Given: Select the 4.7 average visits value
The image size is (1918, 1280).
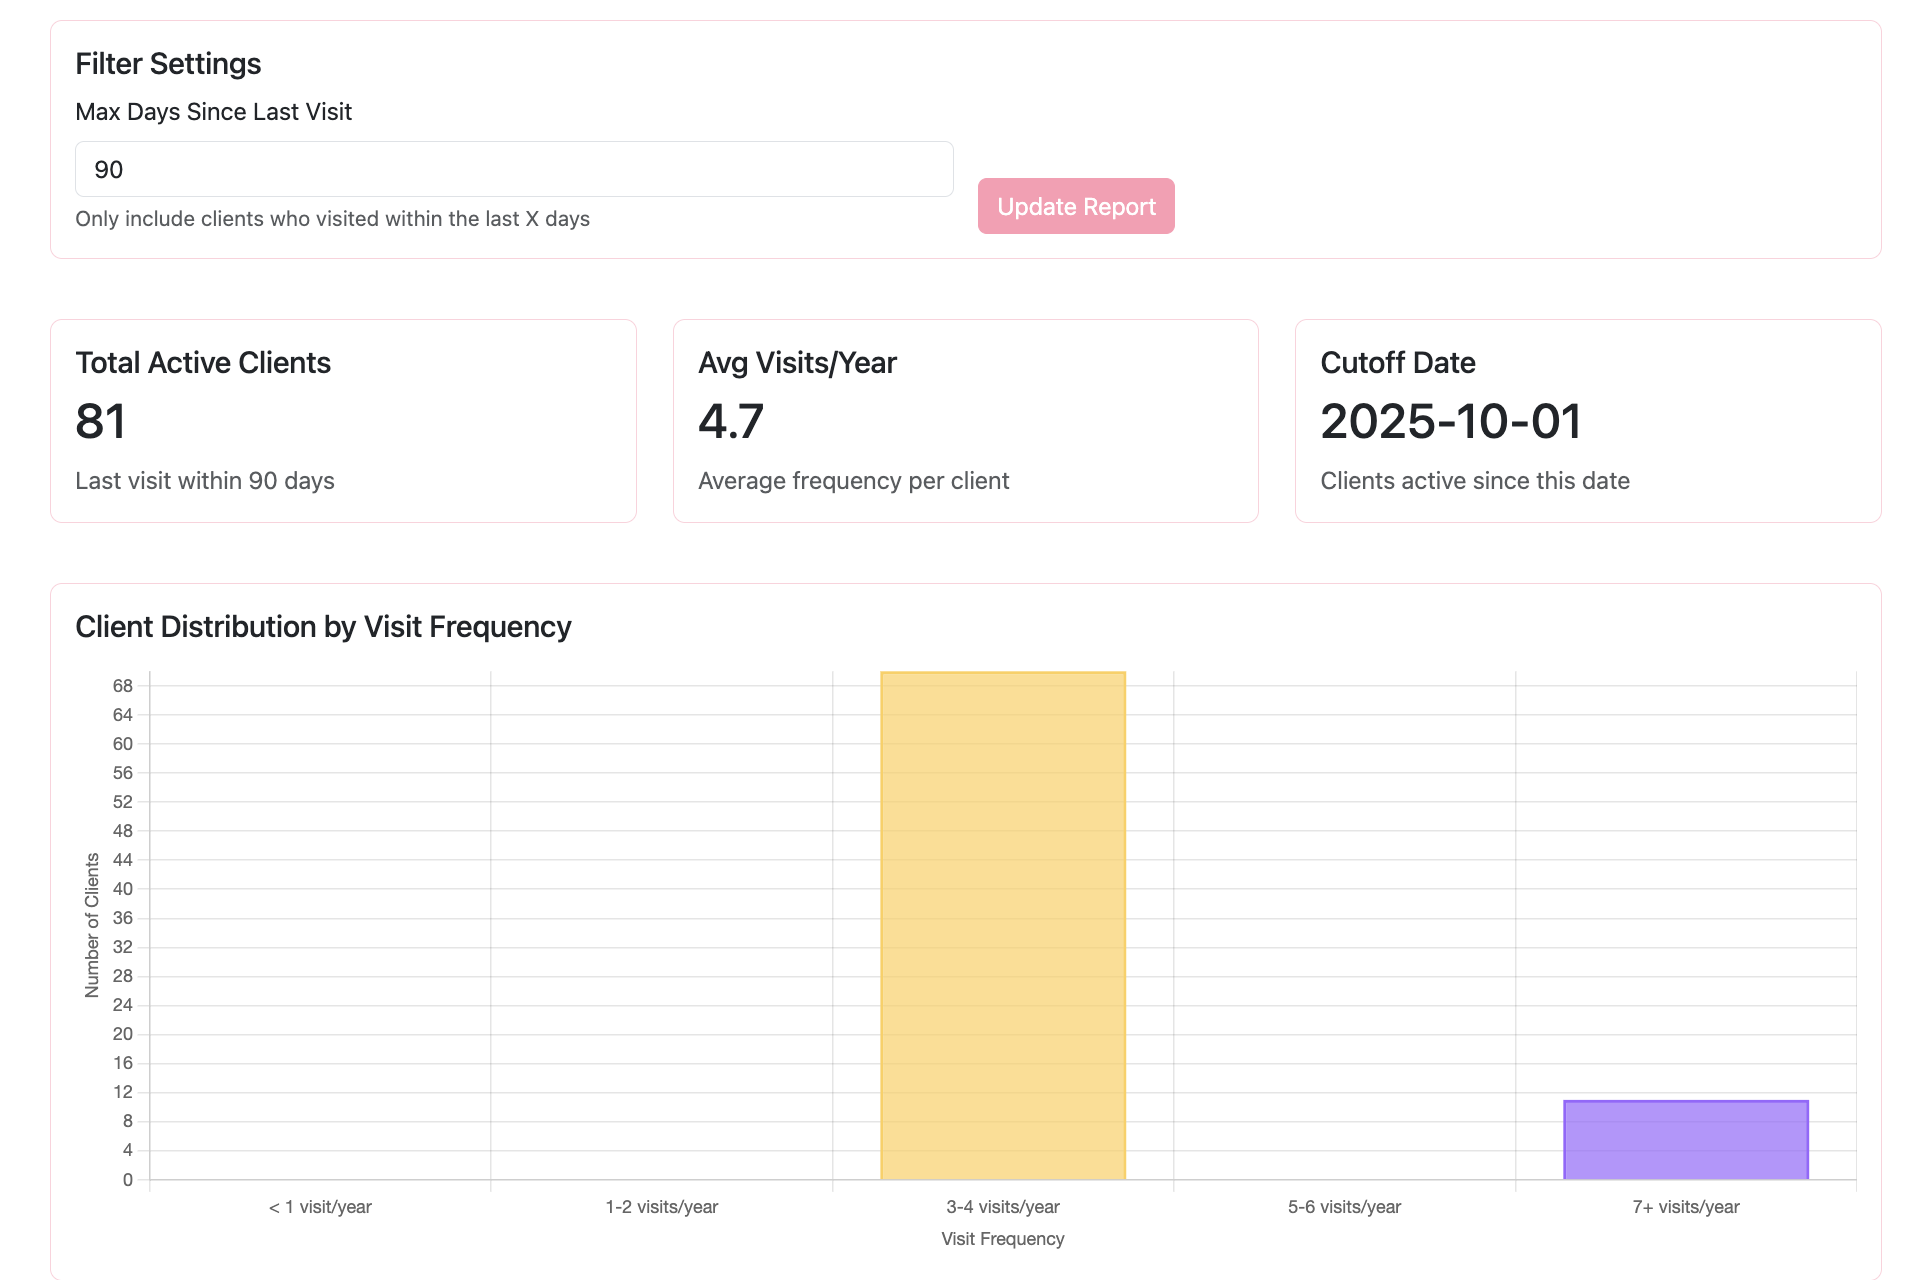Looking at the screenshot, I should 731,421.
